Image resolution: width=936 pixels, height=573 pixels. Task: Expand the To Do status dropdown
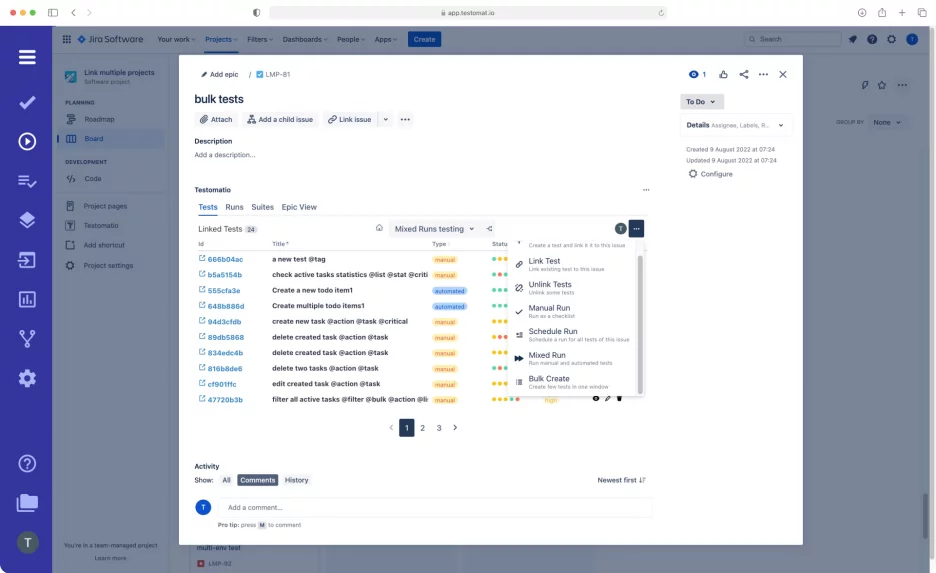pyautogui.click(x=702, y=102)
